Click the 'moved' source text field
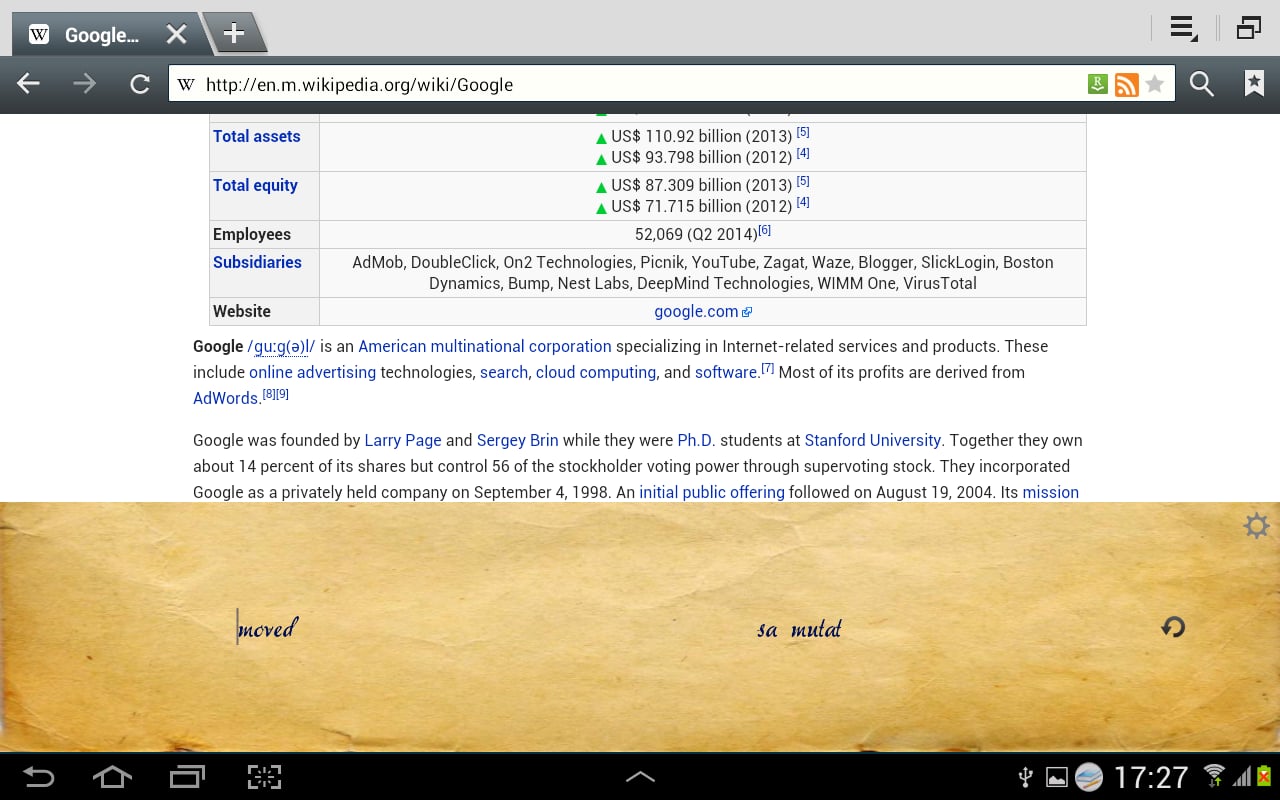This screenshot has height=800, width=1280. [267, 629]
